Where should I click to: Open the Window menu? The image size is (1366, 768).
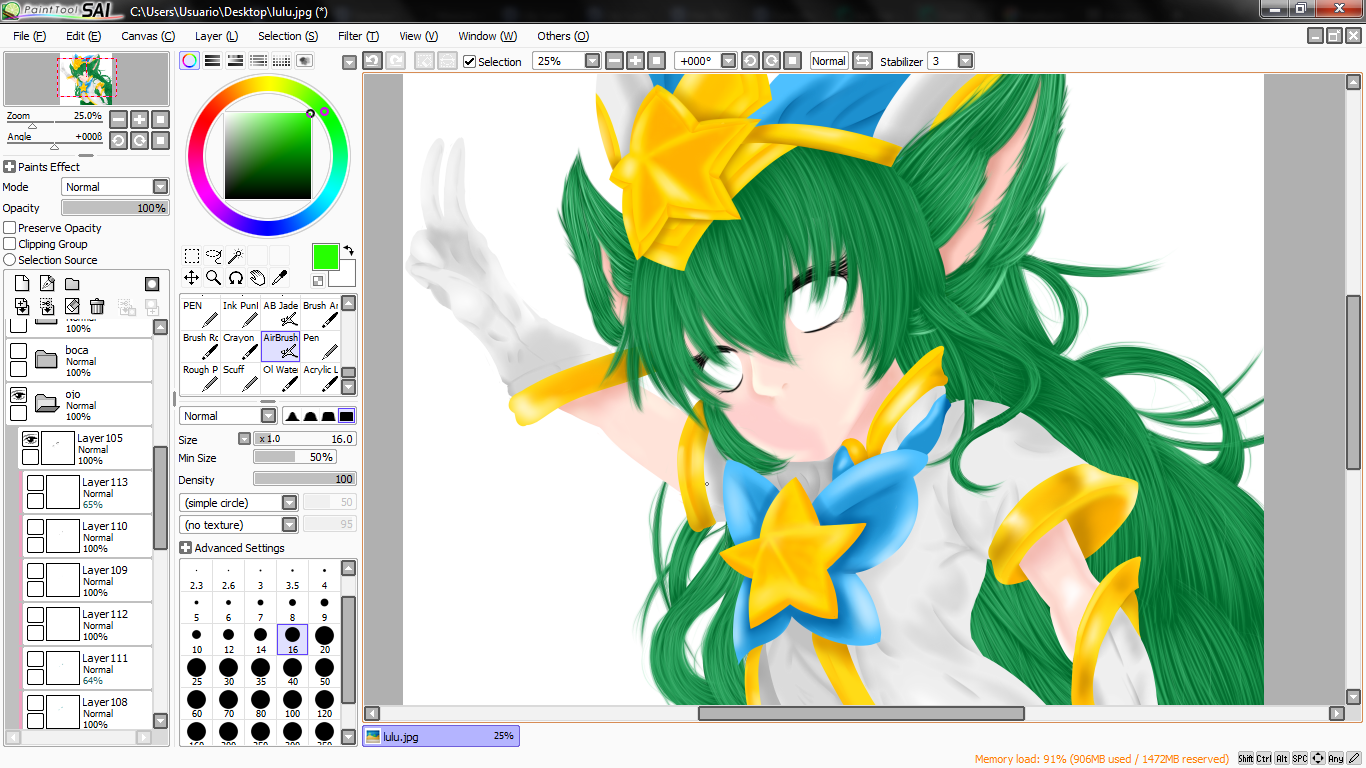[x=488, y=36]
